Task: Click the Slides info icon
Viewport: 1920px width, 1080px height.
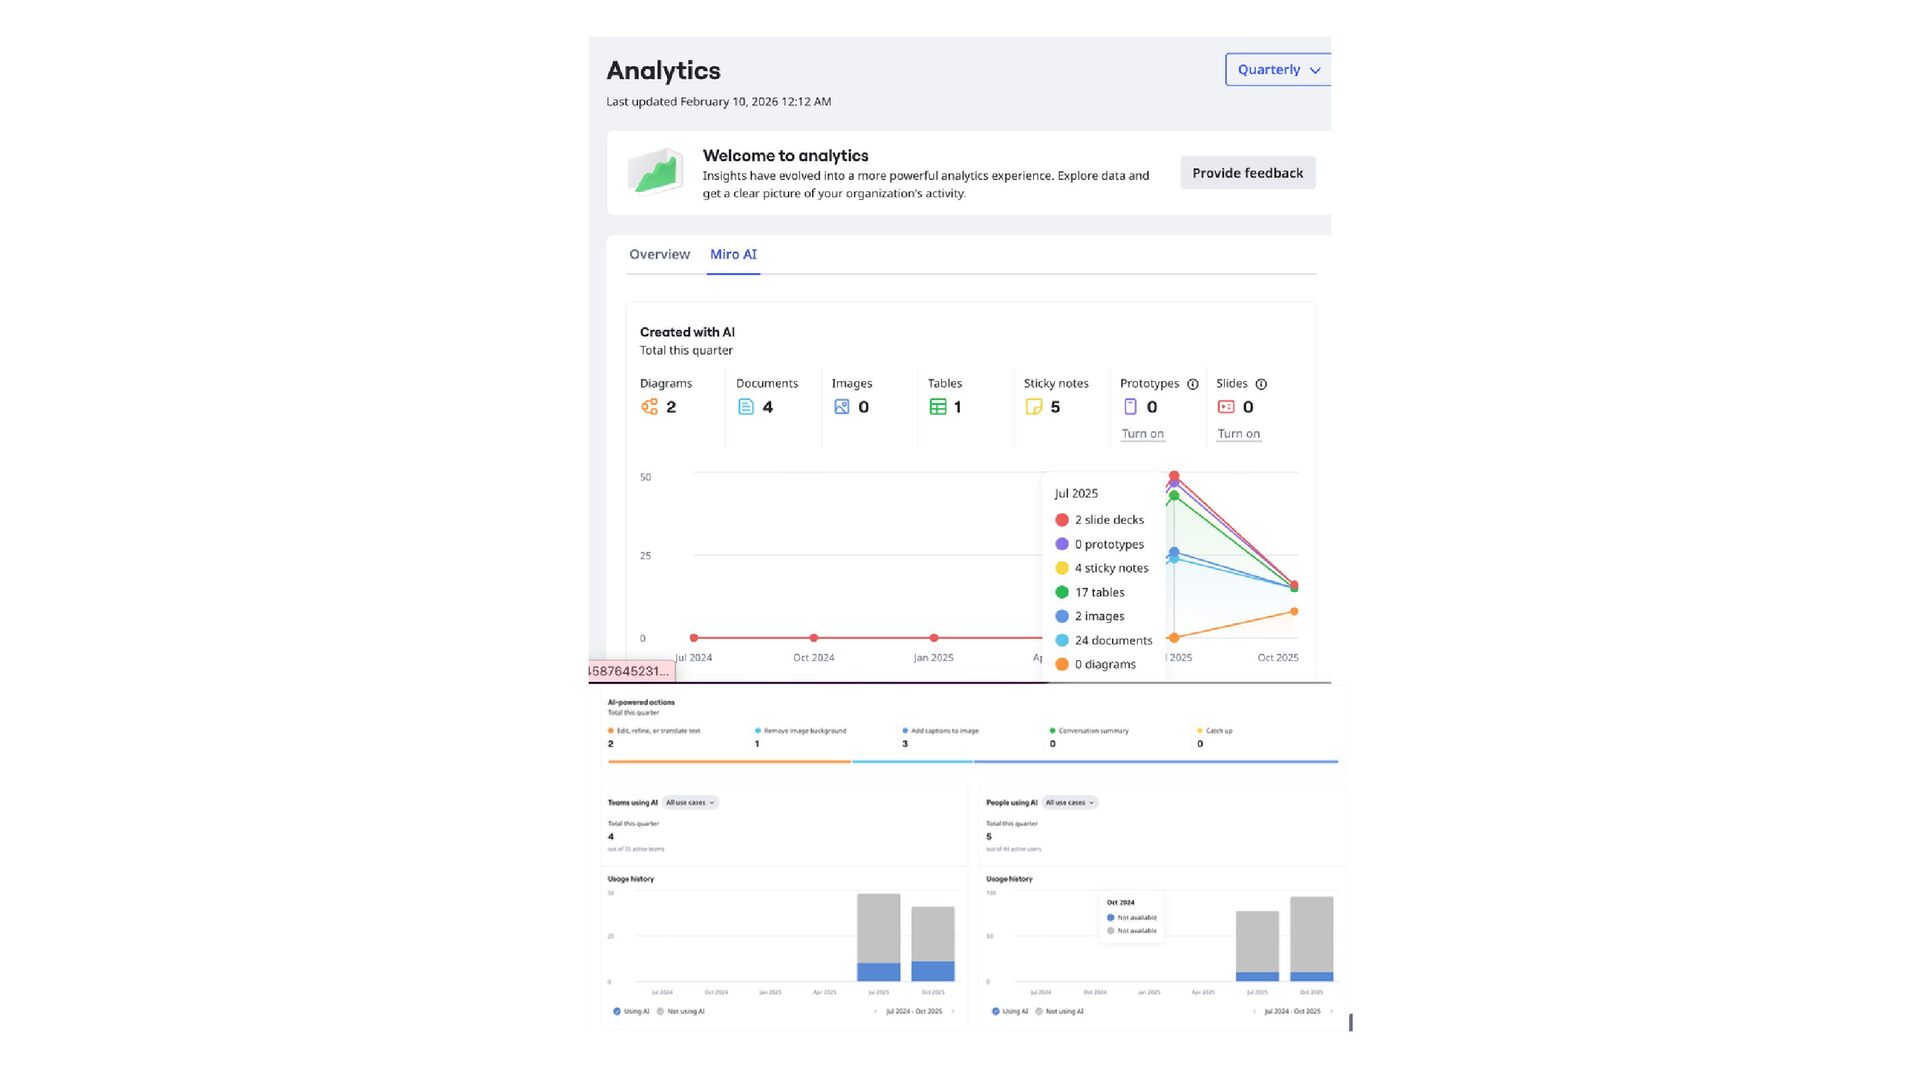Action: click(1261, 384)
